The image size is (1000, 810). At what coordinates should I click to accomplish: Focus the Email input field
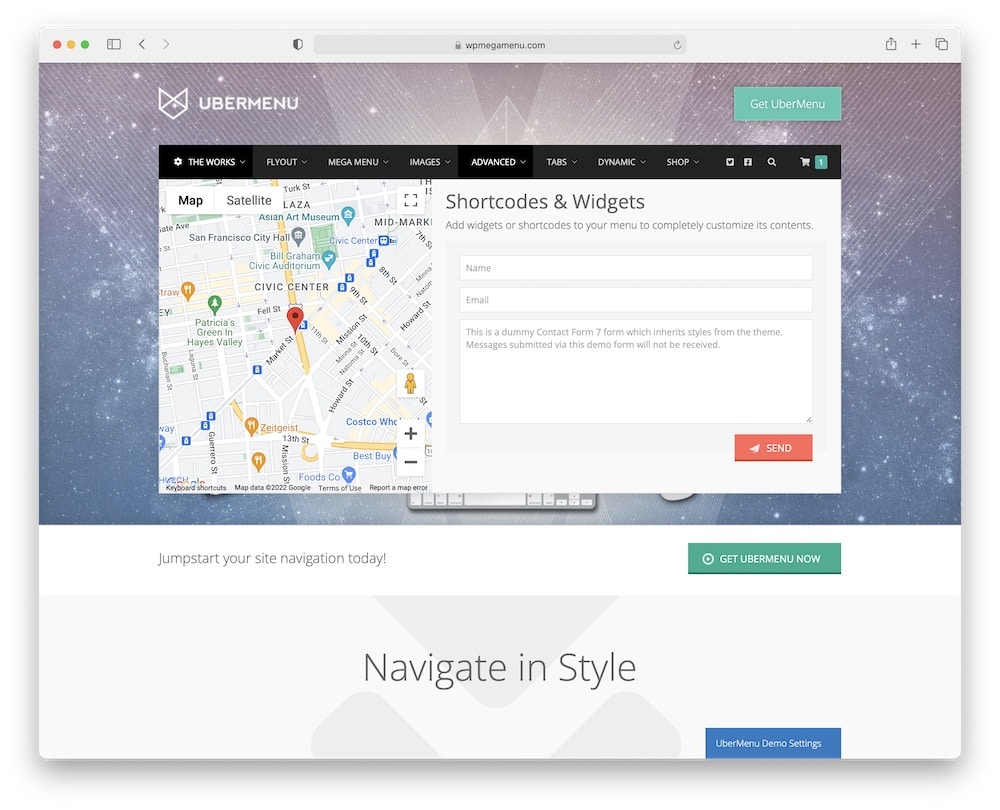click(636, 300)
